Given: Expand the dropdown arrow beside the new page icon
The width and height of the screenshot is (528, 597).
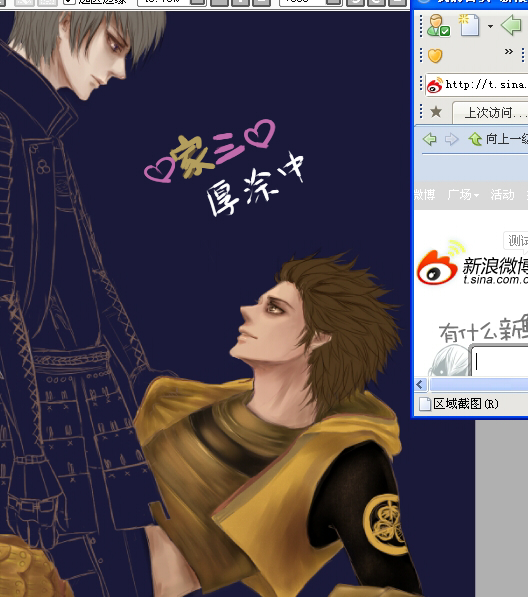Looking at the screenshot, I should coord(490,26).
